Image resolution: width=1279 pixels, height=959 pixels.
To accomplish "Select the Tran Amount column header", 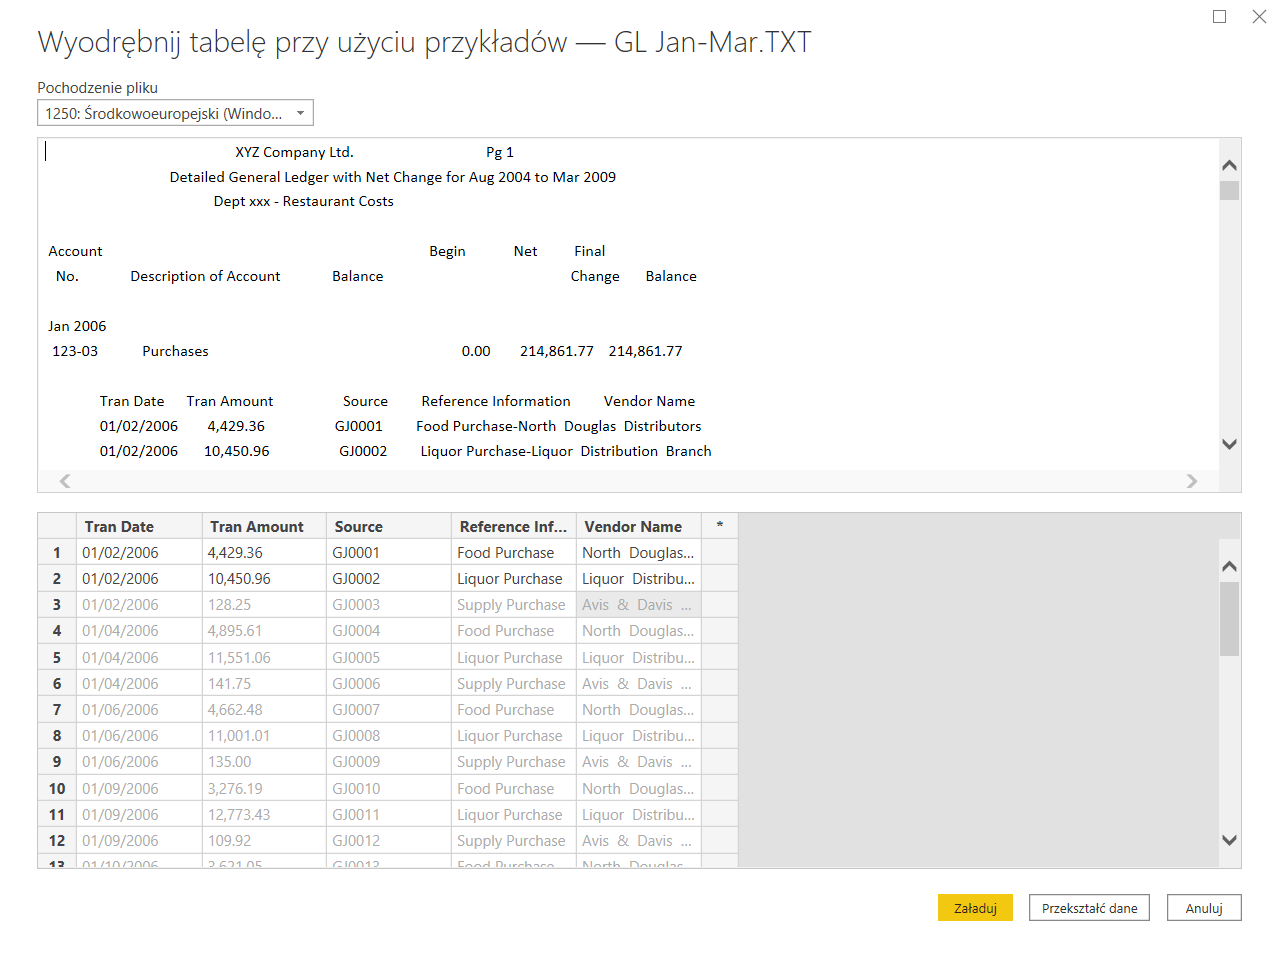I will (263, 526).
